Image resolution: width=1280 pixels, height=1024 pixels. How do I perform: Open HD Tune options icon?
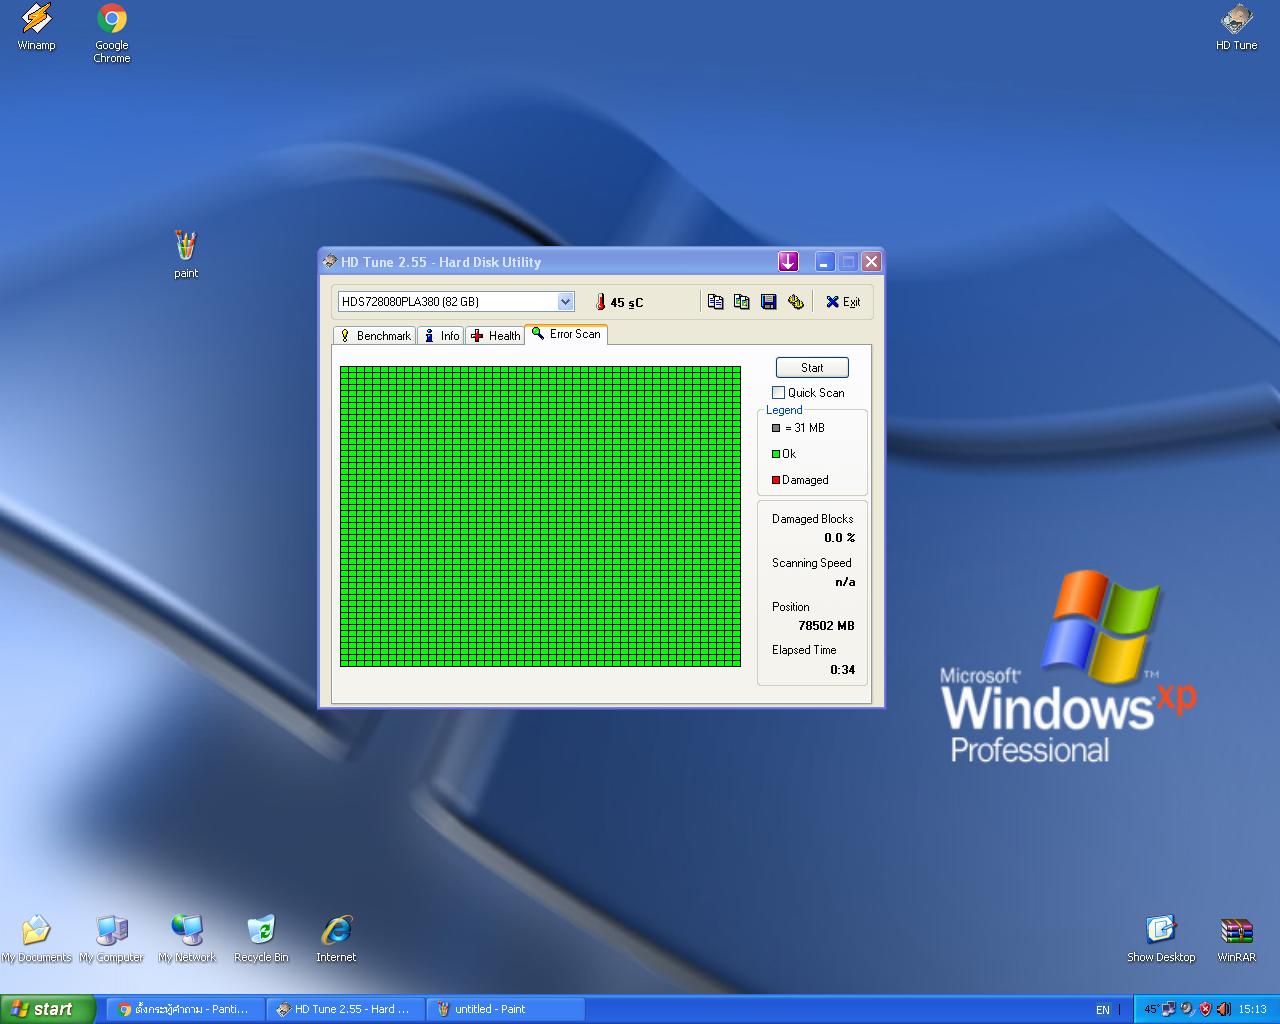coord(795,302)
